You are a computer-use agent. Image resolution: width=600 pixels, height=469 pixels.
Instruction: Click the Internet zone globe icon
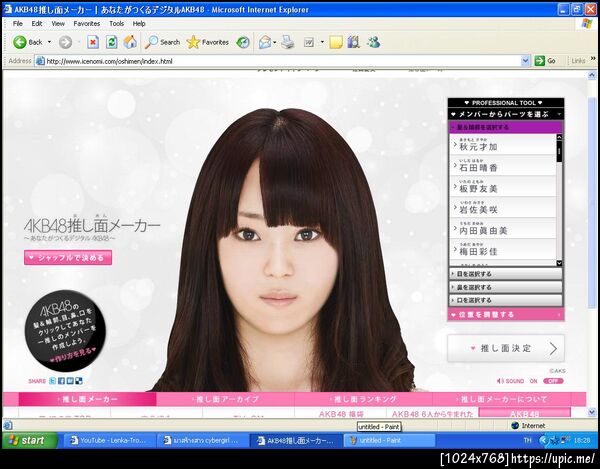coord(515,425)
